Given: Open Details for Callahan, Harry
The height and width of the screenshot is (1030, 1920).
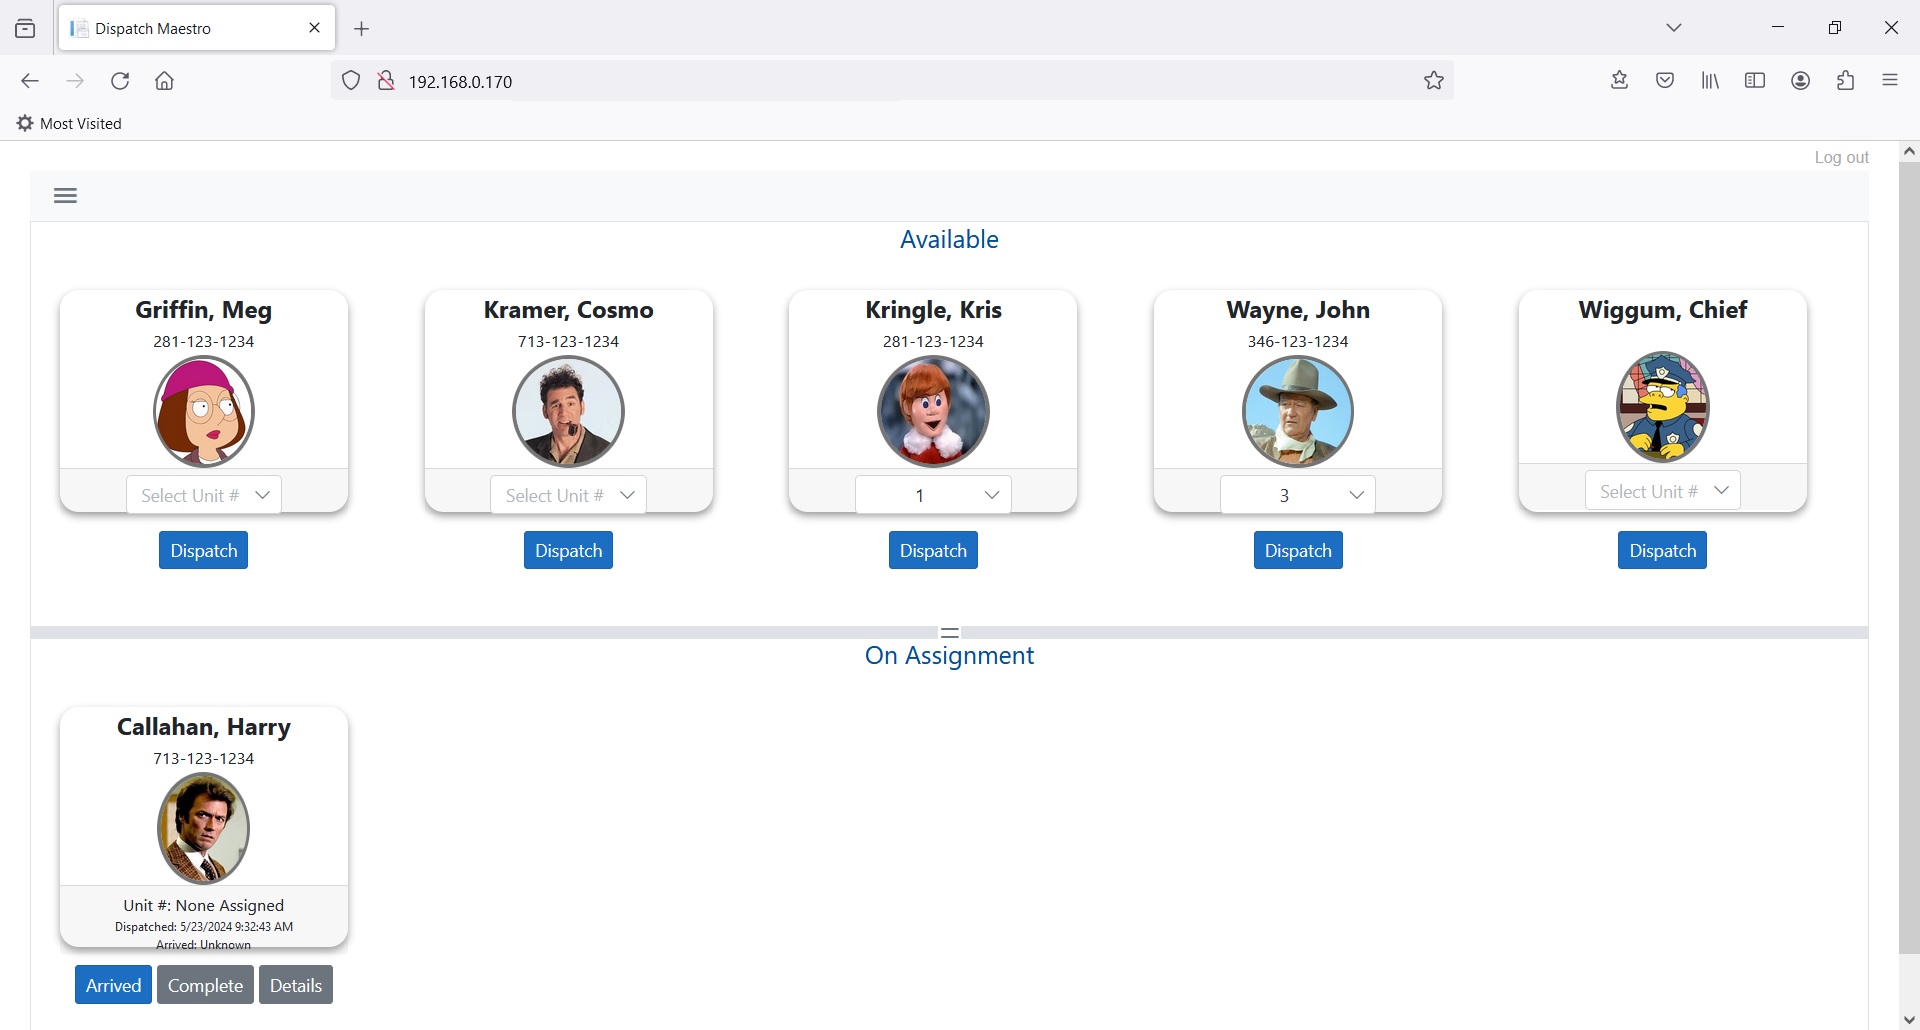Looking at the screenshot, I should coord(296,985).
